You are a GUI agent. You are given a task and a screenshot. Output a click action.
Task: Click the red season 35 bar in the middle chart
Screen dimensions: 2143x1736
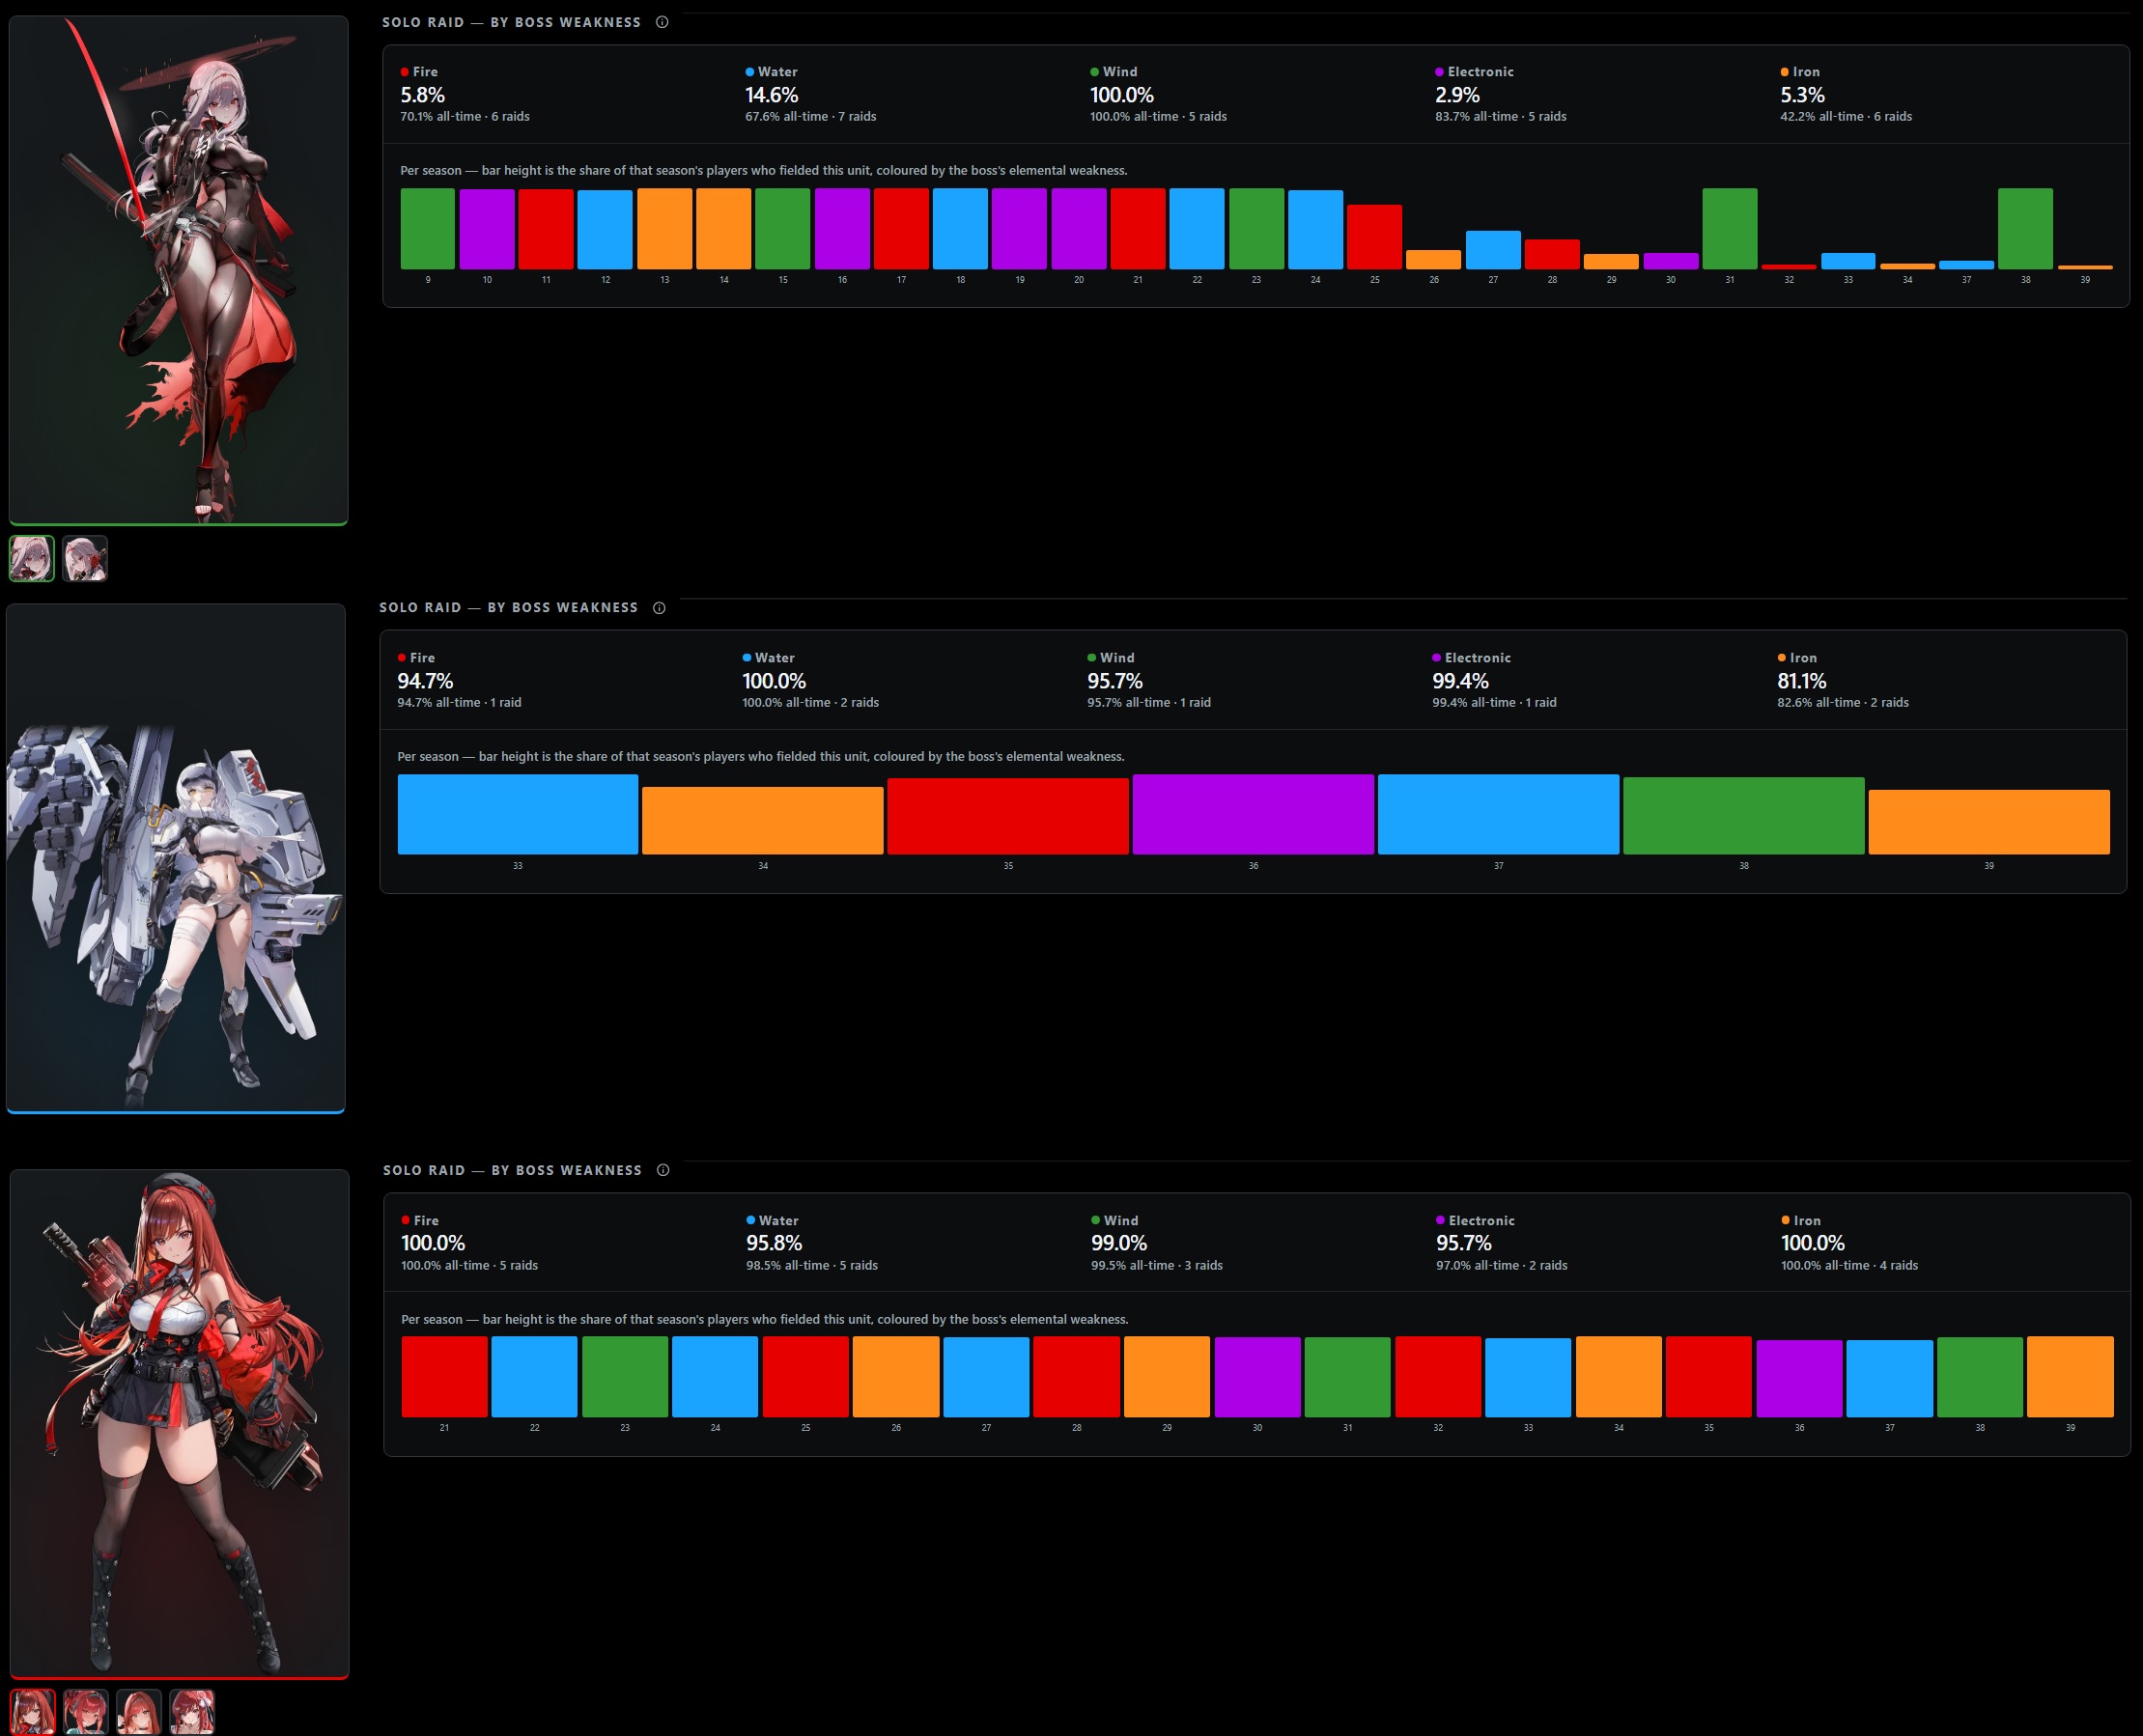pos(1008,816)
